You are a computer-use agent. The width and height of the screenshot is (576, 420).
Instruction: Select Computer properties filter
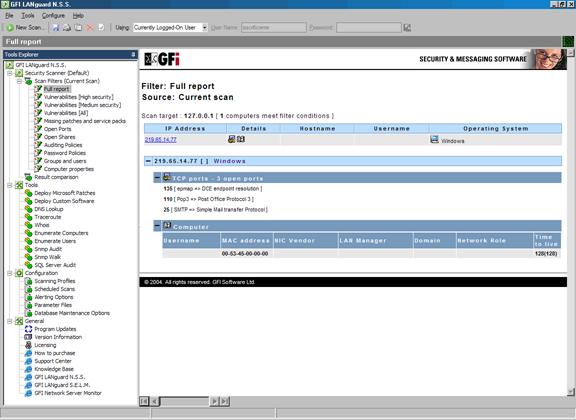69,169
